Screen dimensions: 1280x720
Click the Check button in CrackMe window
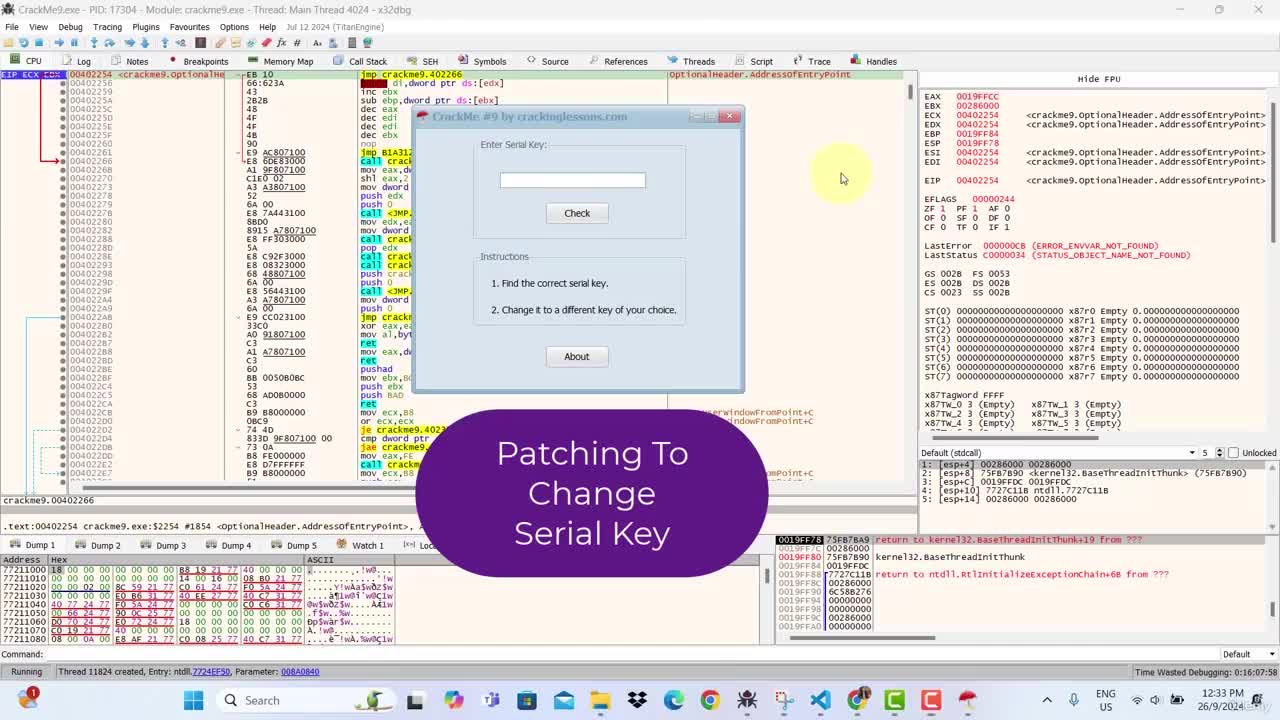pyautogui.click(x=577, y=213)
